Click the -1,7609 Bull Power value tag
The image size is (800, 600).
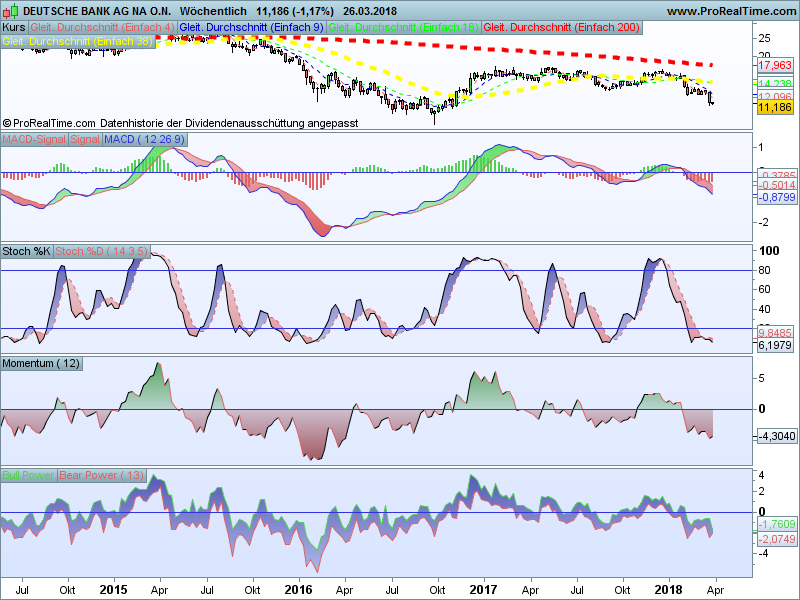click(776, 524)
